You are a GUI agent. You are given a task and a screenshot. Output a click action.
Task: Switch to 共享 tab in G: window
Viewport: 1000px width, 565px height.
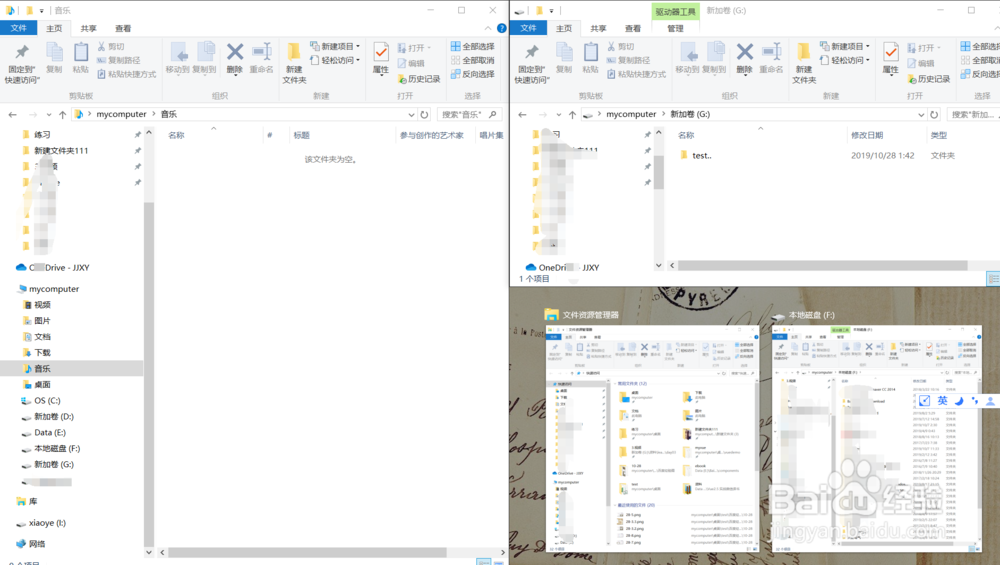(598, 28)
